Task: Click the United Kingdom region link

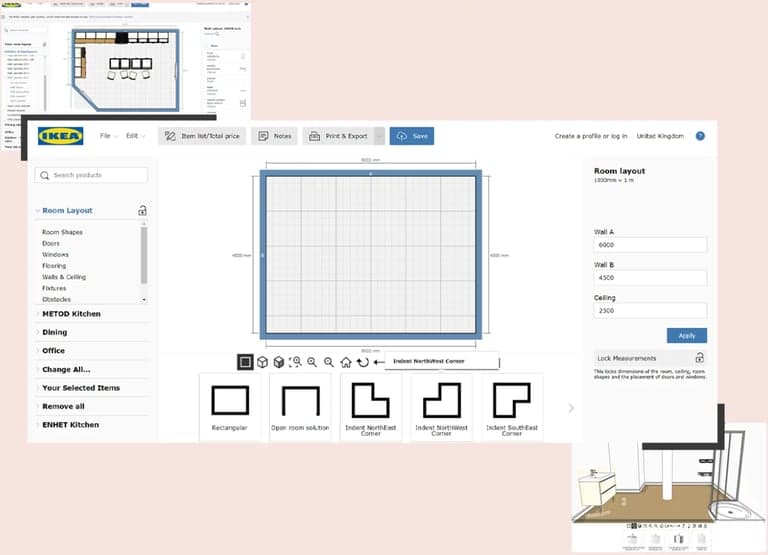Action: click(660, 136)
